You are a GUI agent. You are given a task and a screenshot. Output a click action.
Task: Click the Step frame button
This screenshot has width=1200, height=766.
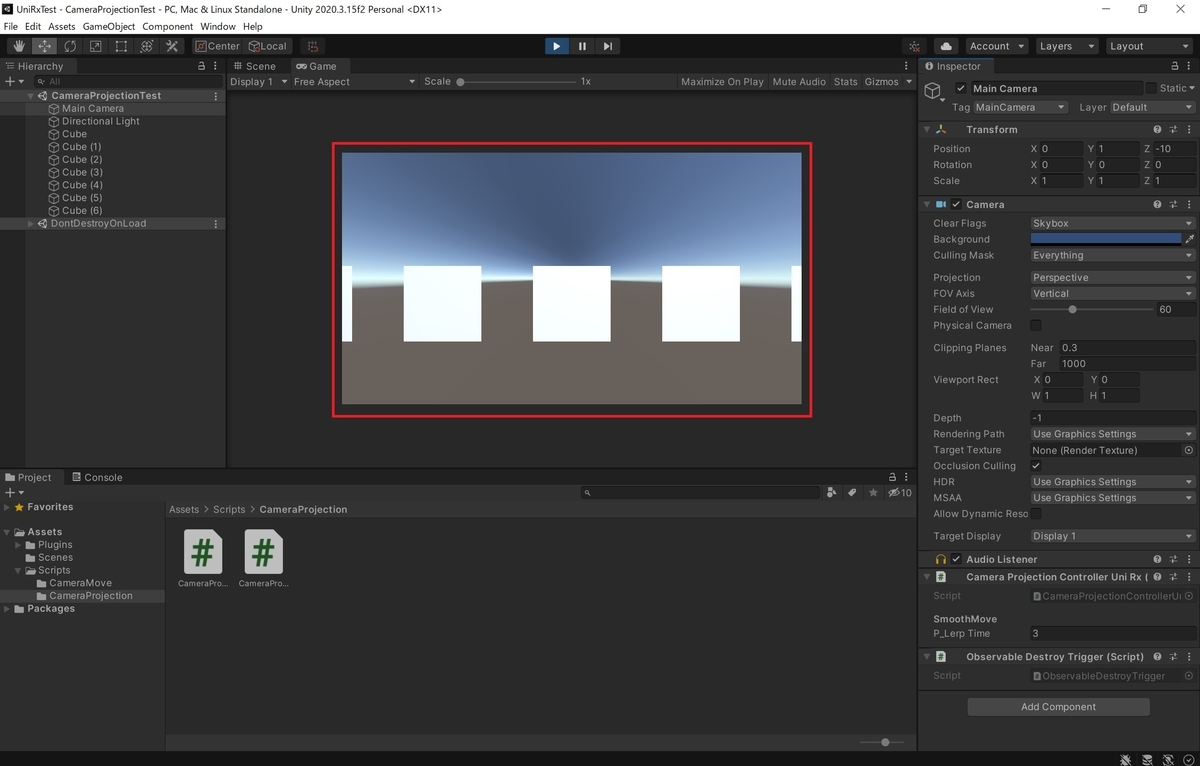(608, 46)
